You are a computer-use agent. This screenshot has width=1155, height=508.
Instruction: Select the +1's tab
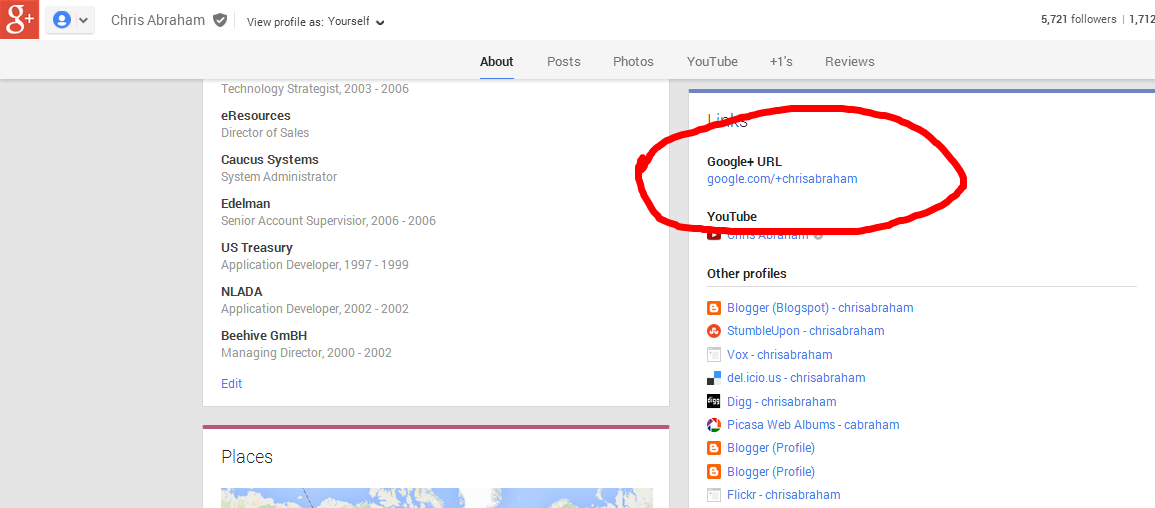[781, 61]
